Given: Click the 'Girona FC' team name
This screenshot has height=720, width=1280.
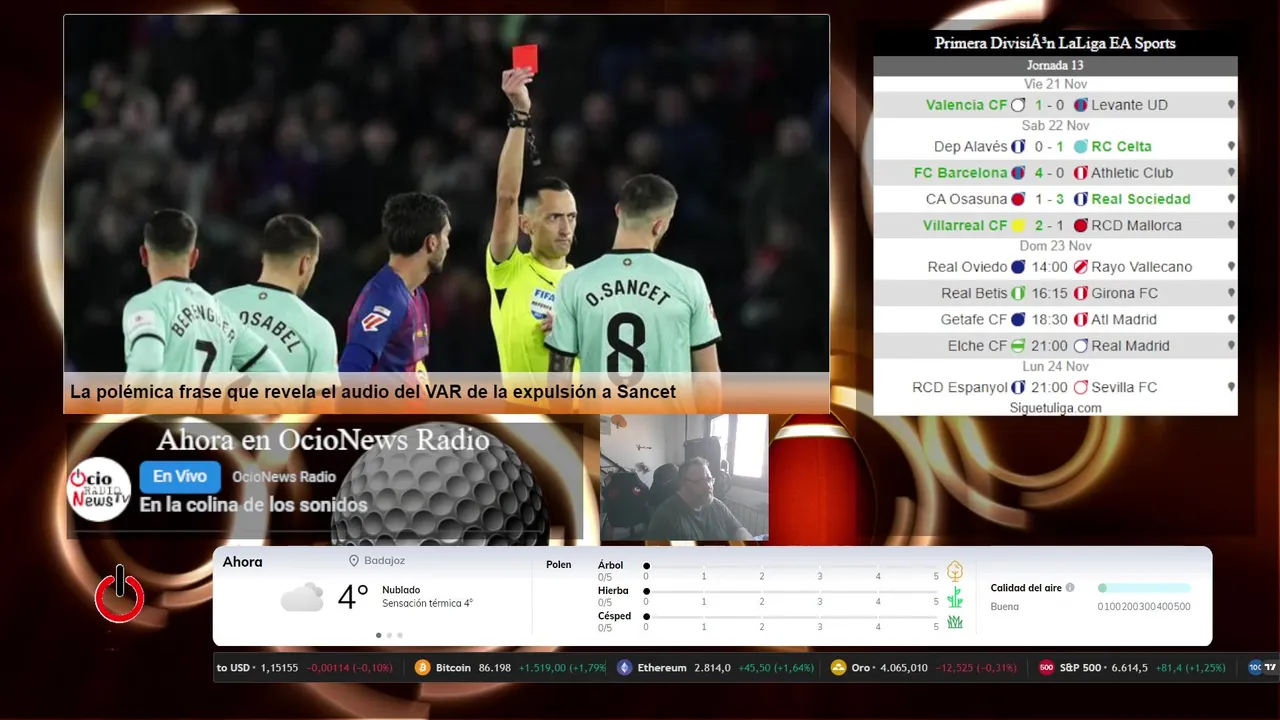Looking at the screenshot, I should (1125, 294).
